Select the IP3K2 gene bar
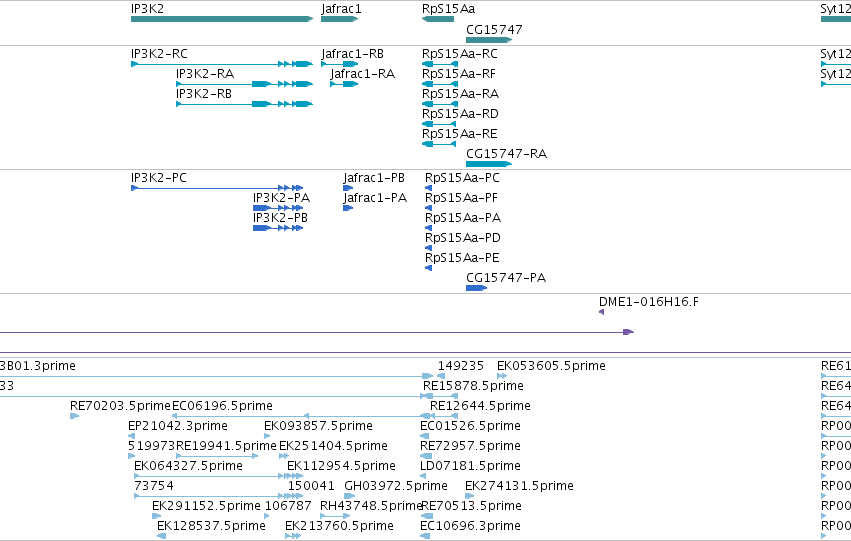The image size is (851, 541). 222,19
